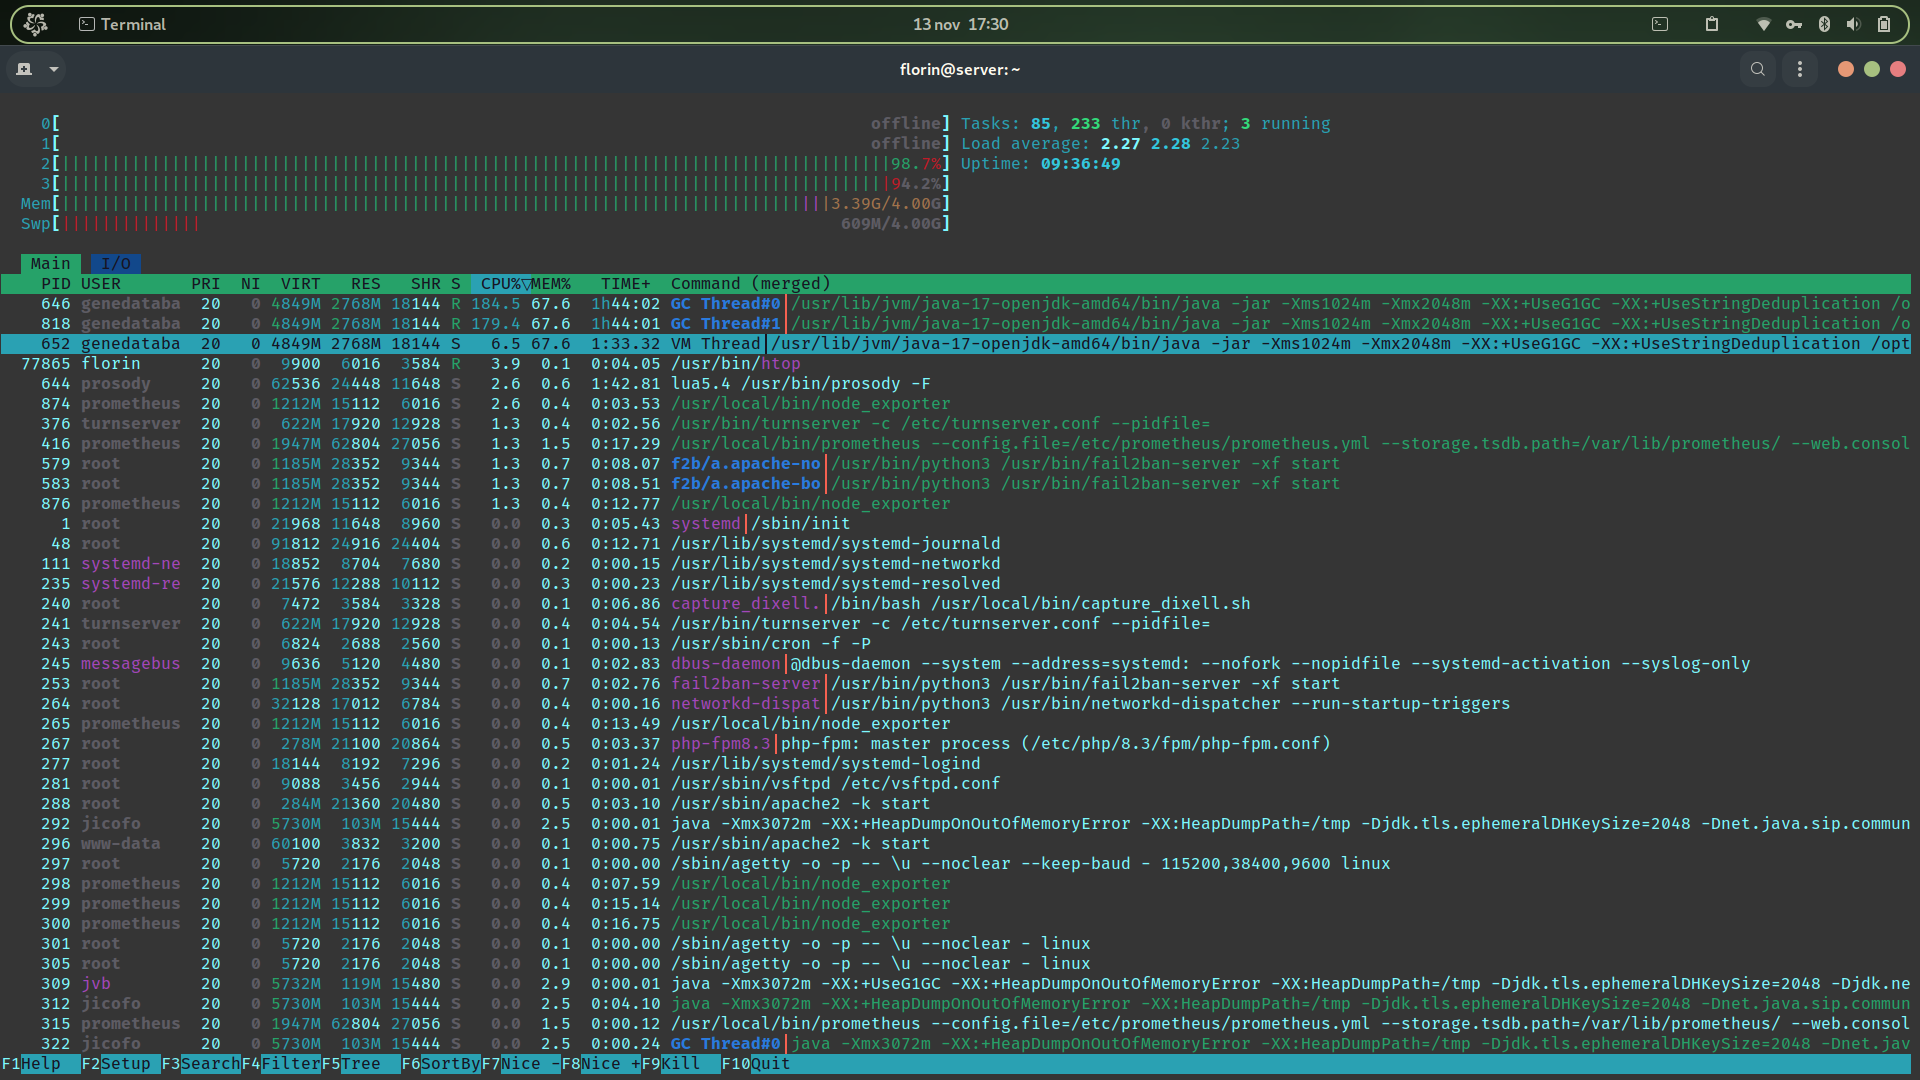This screenshot has width=1920, height=1080.
Task: Open the clock showing 13 nov 17:30
Action: click(x=960, y=24)
